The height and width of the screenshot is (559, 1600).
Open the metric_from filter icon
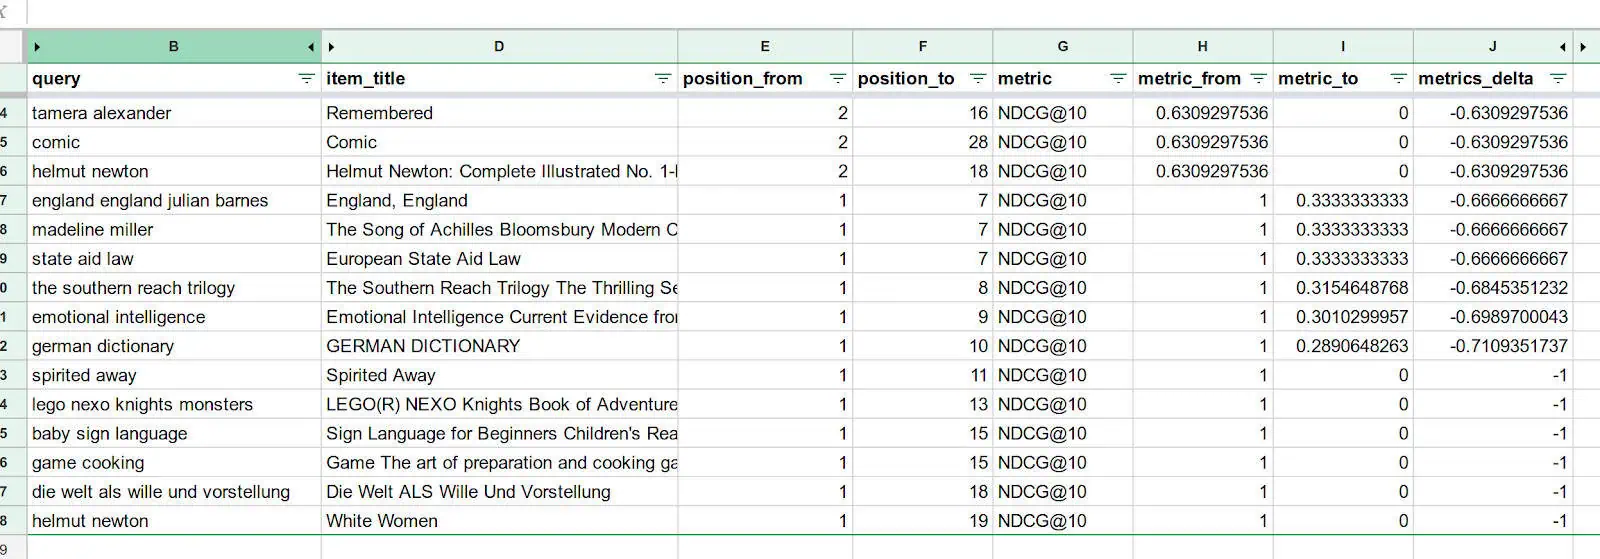click(1258, 79)
